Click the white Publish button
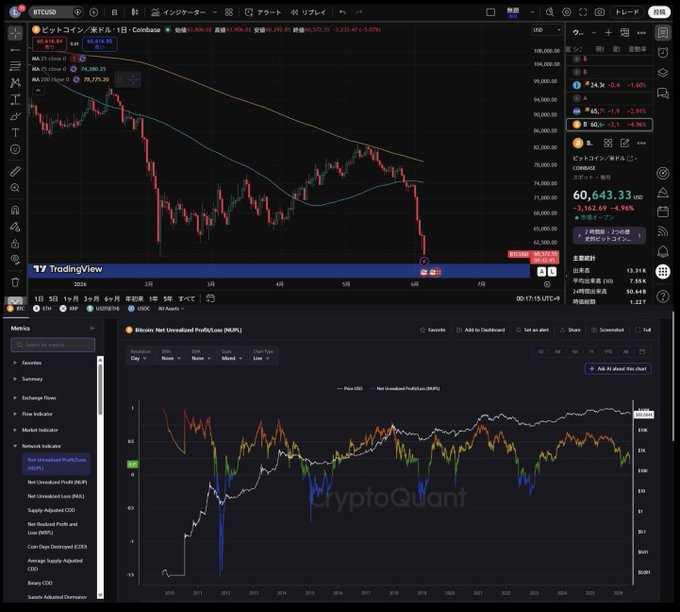The image size is (680, 612). [x=659, y=12]
